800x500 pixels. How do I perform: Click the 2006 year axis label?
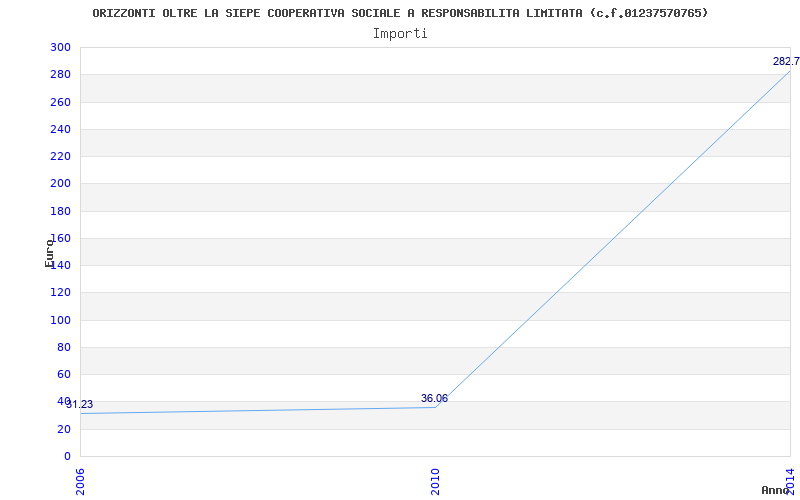(x=80, y=482)
